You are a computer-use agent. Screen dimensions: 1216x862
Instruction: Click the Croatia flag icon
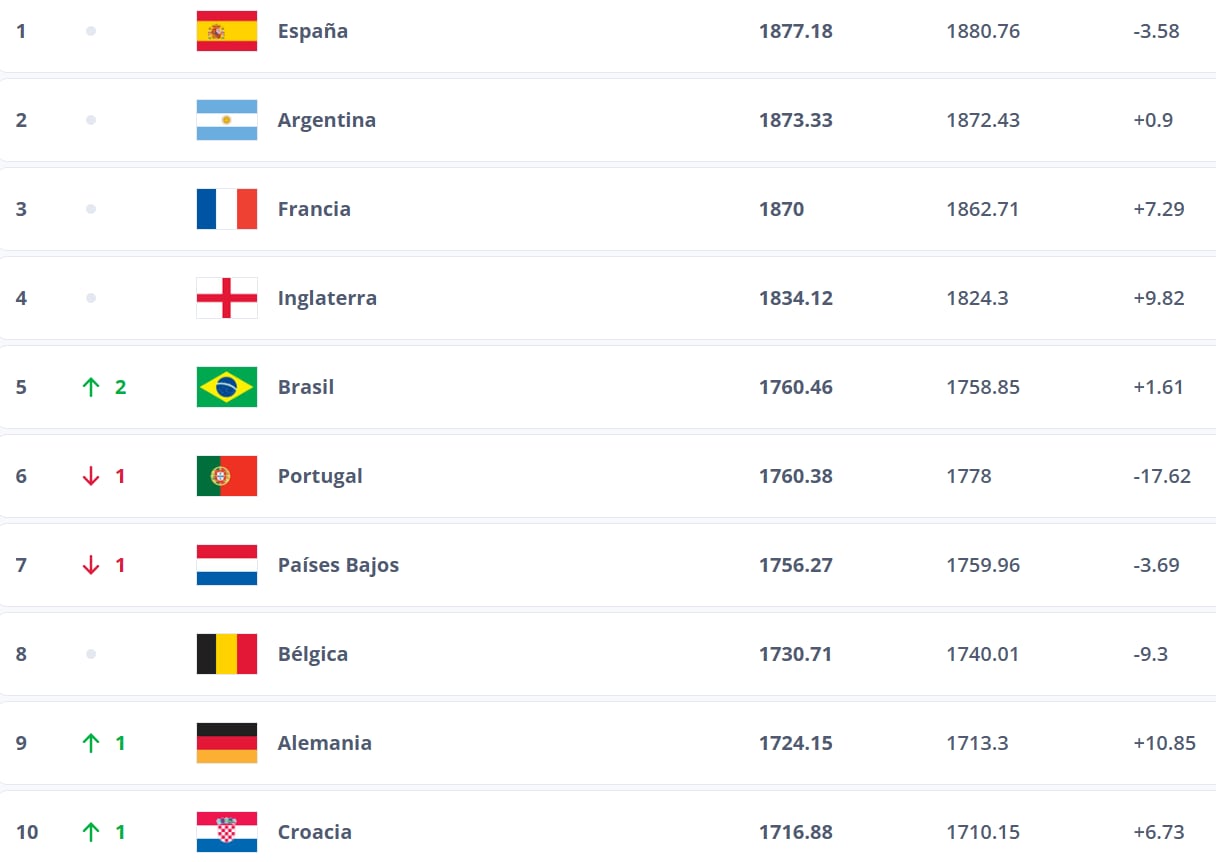click(x=227, y=832)
